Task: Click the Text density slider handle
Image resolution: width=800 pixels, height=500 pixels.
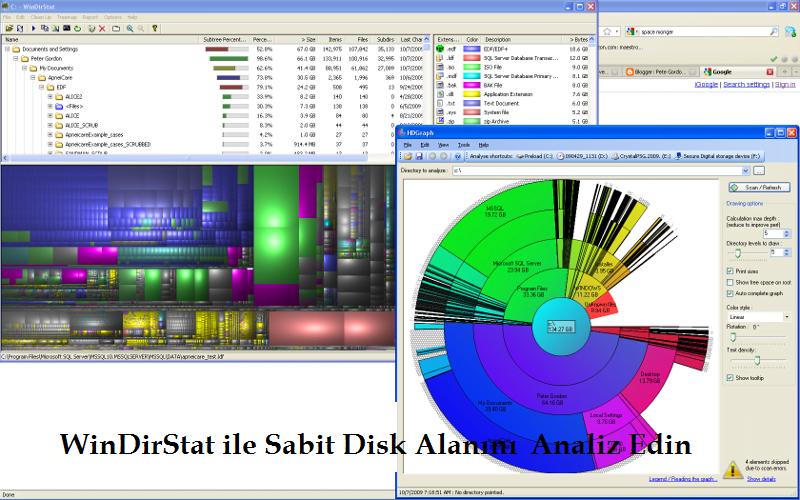Action: click(x=757, y=361)
